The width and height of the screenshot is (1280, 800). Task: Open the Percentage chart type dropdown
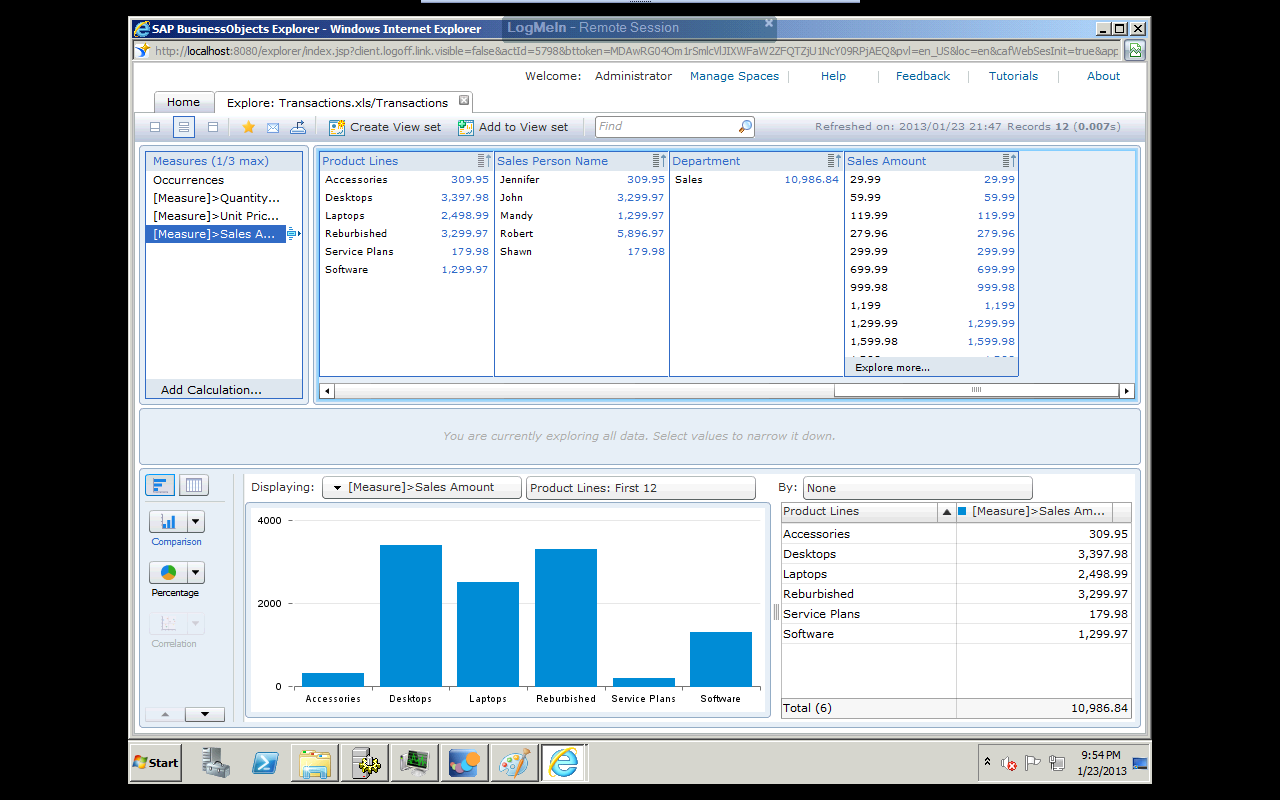pyautogui.click(x=196, y=573)
